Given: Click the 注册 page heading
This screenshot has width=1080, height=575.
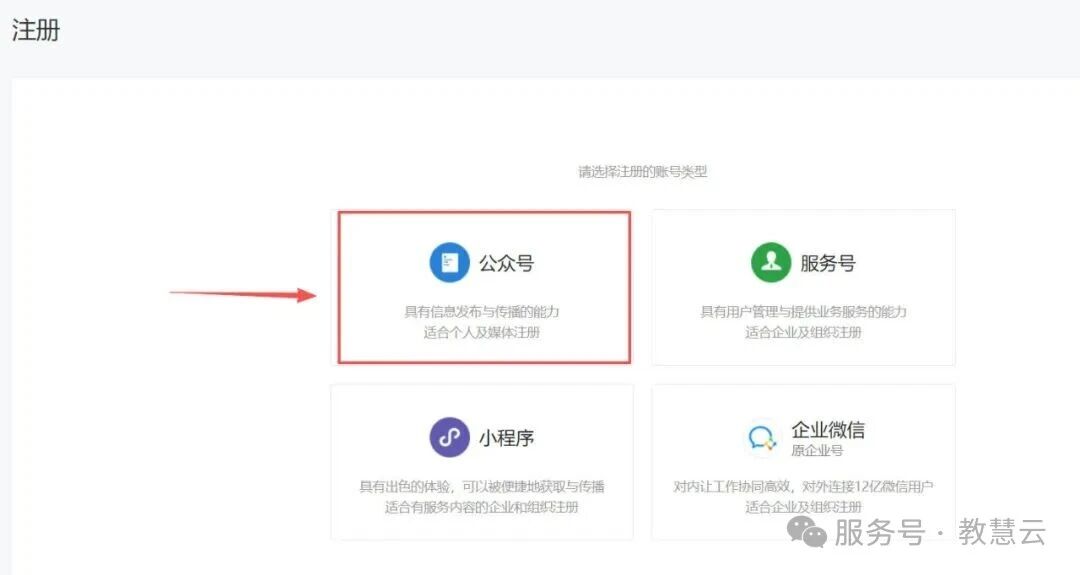Looking at the screenshot, I should pos(36,30).
